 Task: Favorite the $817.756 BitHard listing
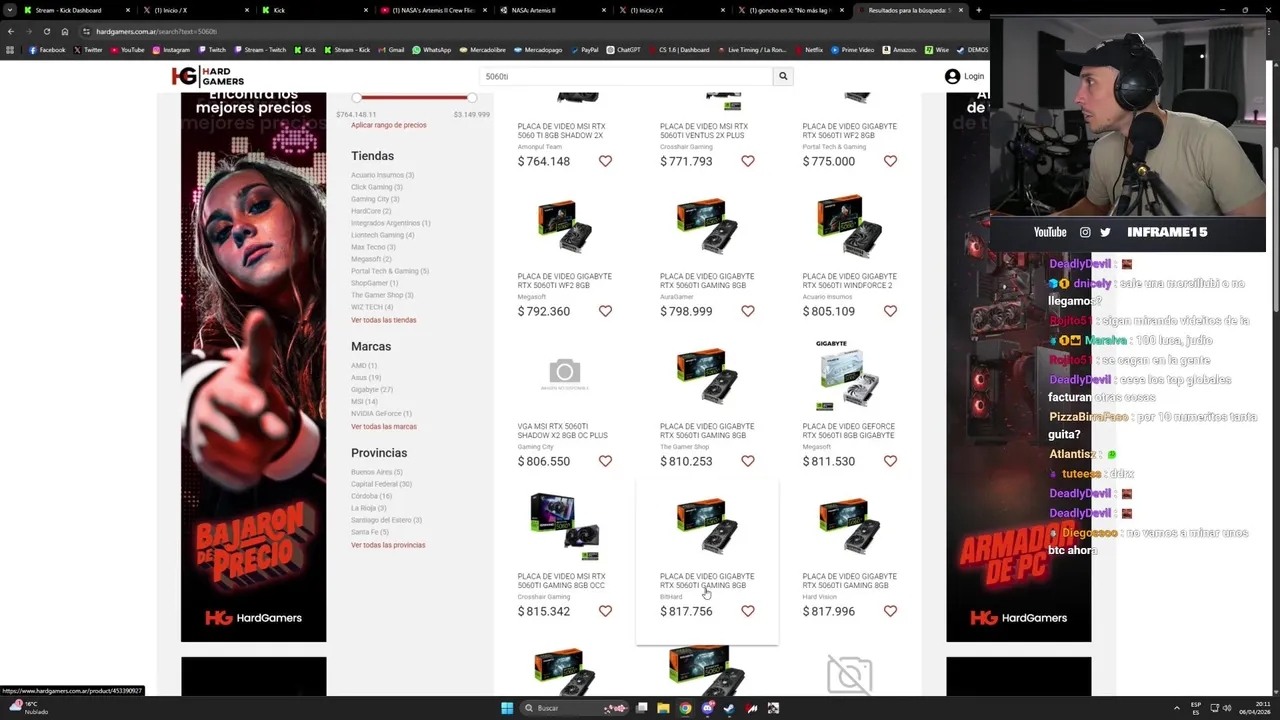click(747, 611)
